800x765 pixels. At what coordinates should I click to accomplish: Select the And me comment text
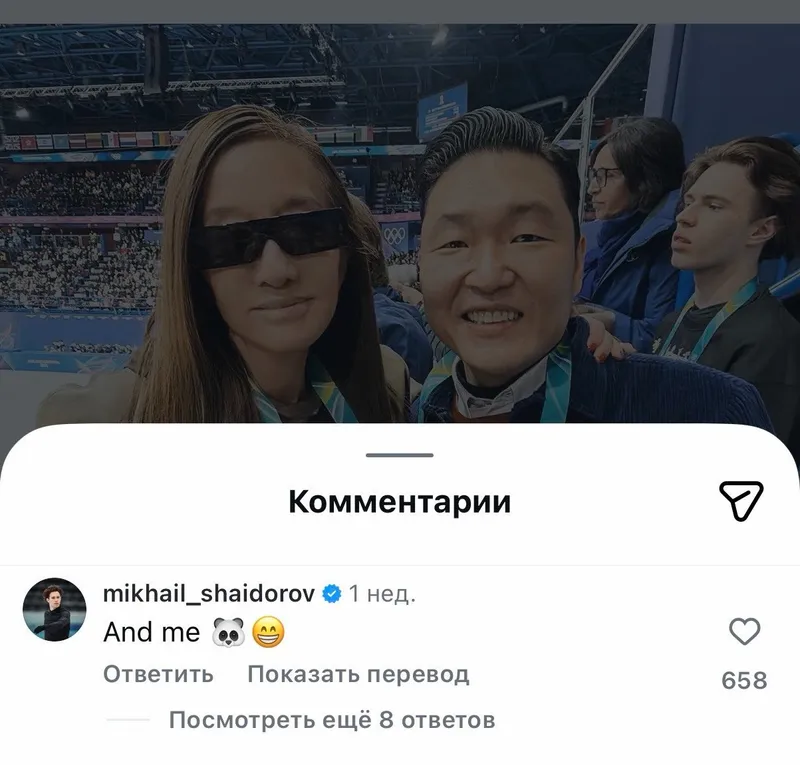click(152, 632)
